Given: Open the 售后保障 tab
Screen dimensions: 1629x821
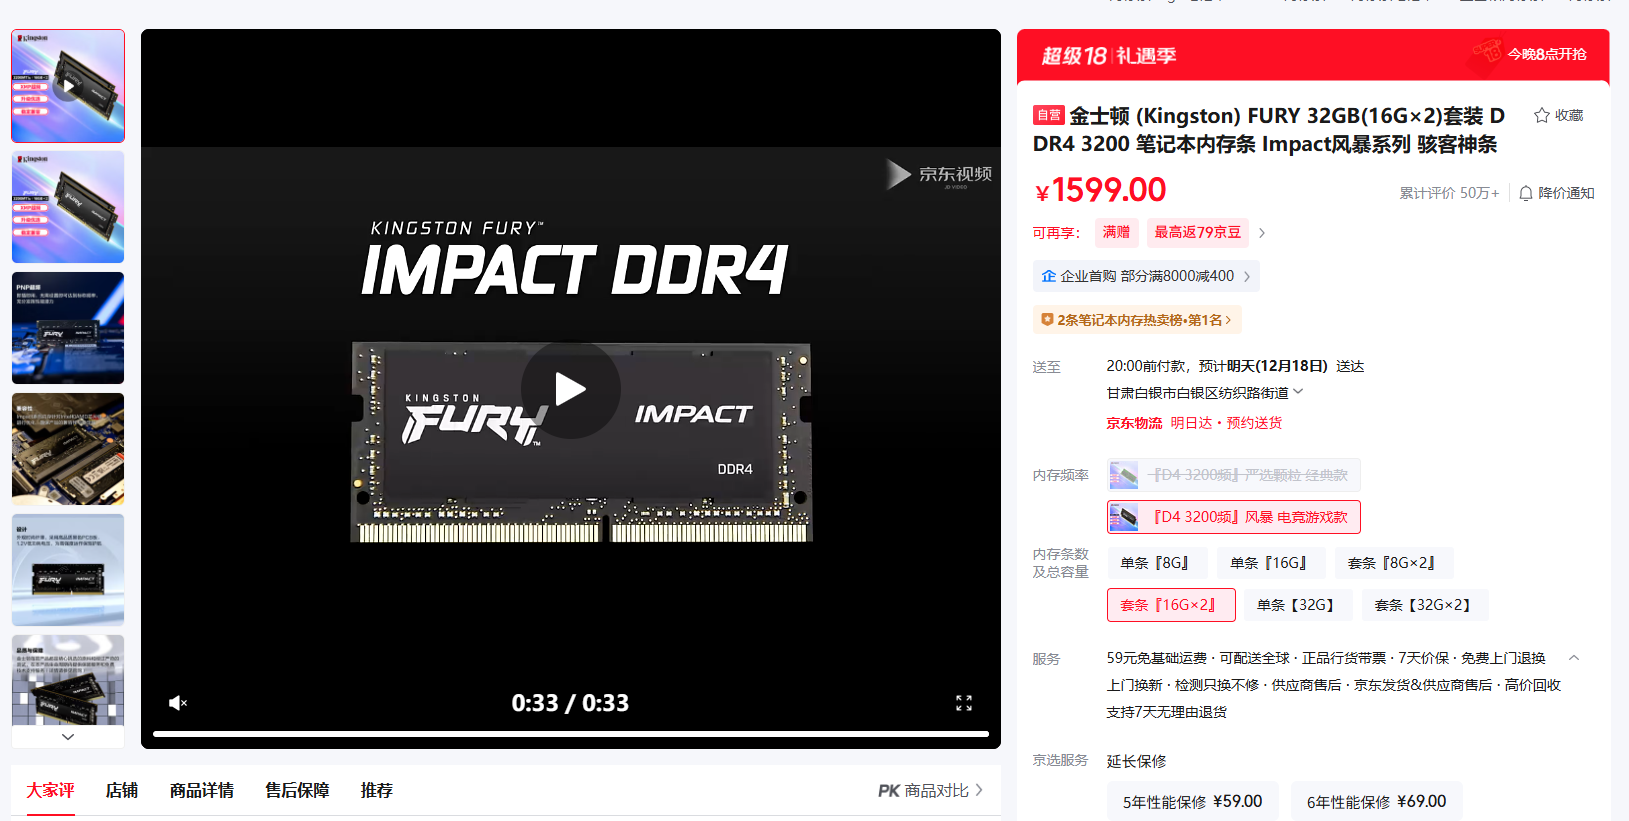Looking at the screenshot, I should 297,790.
